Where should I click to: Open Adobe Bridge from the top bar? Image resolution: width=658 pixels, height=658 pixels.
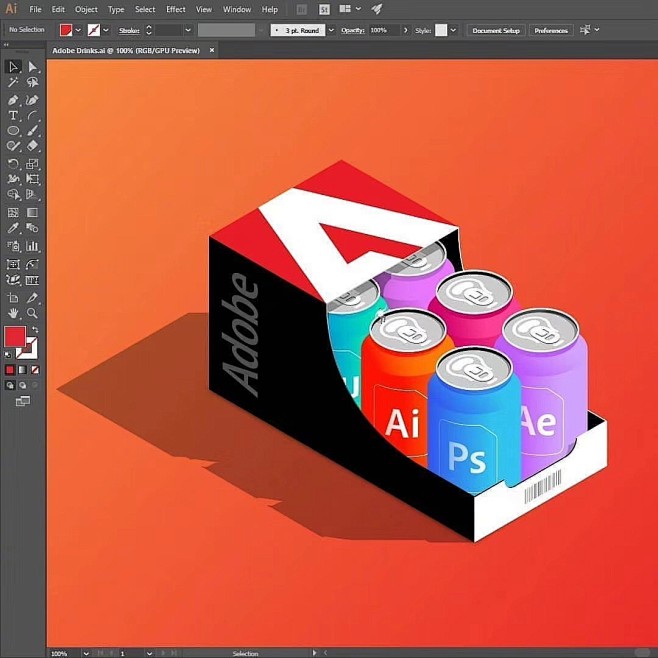[301, 9]
